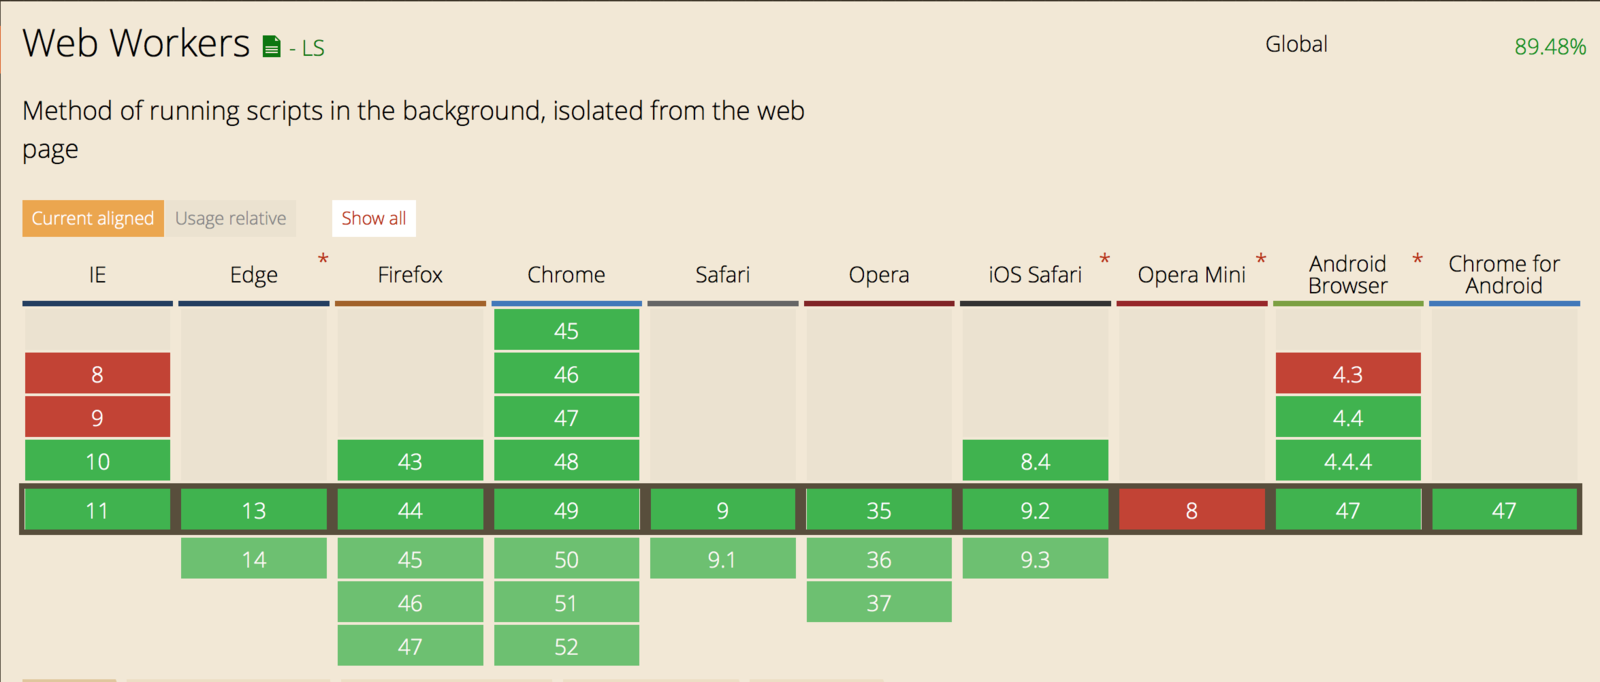The height and width of the screenshot is (682, 1600).
Task: Select the Safari 9.1 cell
Action: click(722, 559)
